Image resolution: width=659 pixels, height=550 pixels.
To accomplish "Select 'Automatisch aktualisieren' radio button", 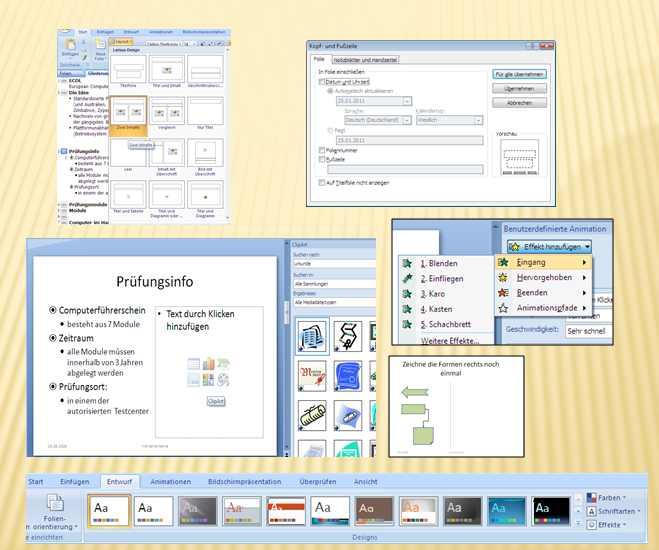I will point(330,91).
